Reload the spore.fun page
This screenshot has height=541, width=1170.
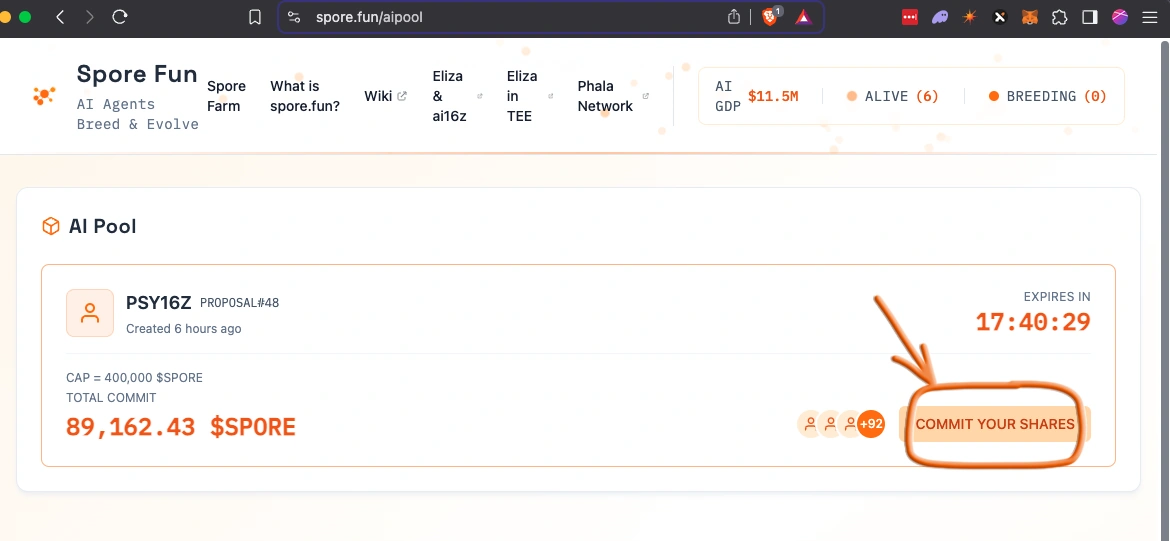(119, 17)
